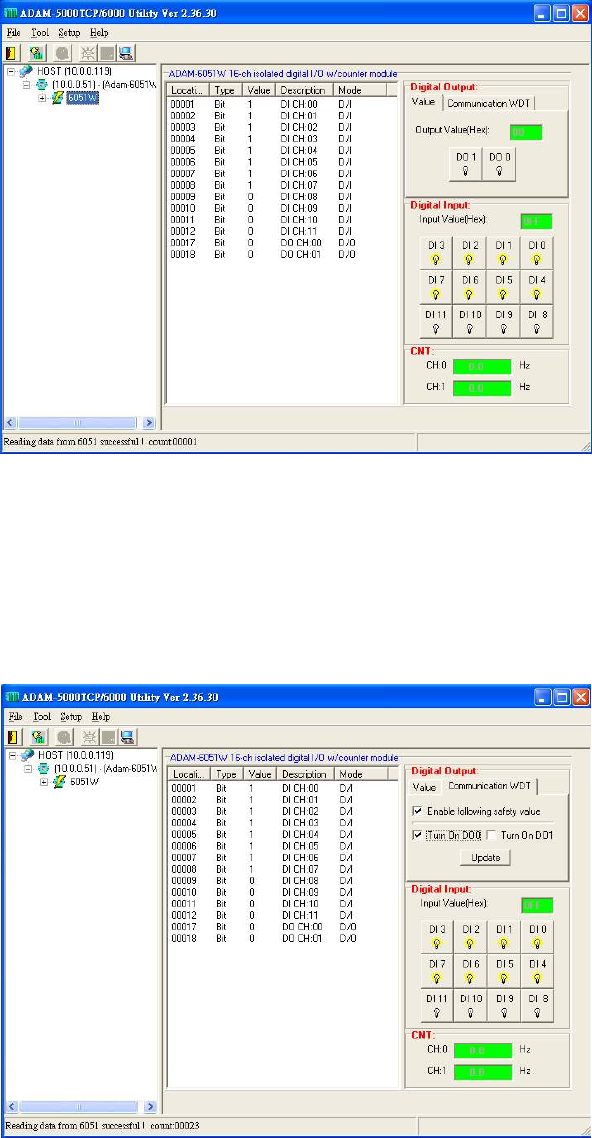Expand 6051W node in count:00001 window
This screenshot has width=592, height=1138.
(43, 98)
